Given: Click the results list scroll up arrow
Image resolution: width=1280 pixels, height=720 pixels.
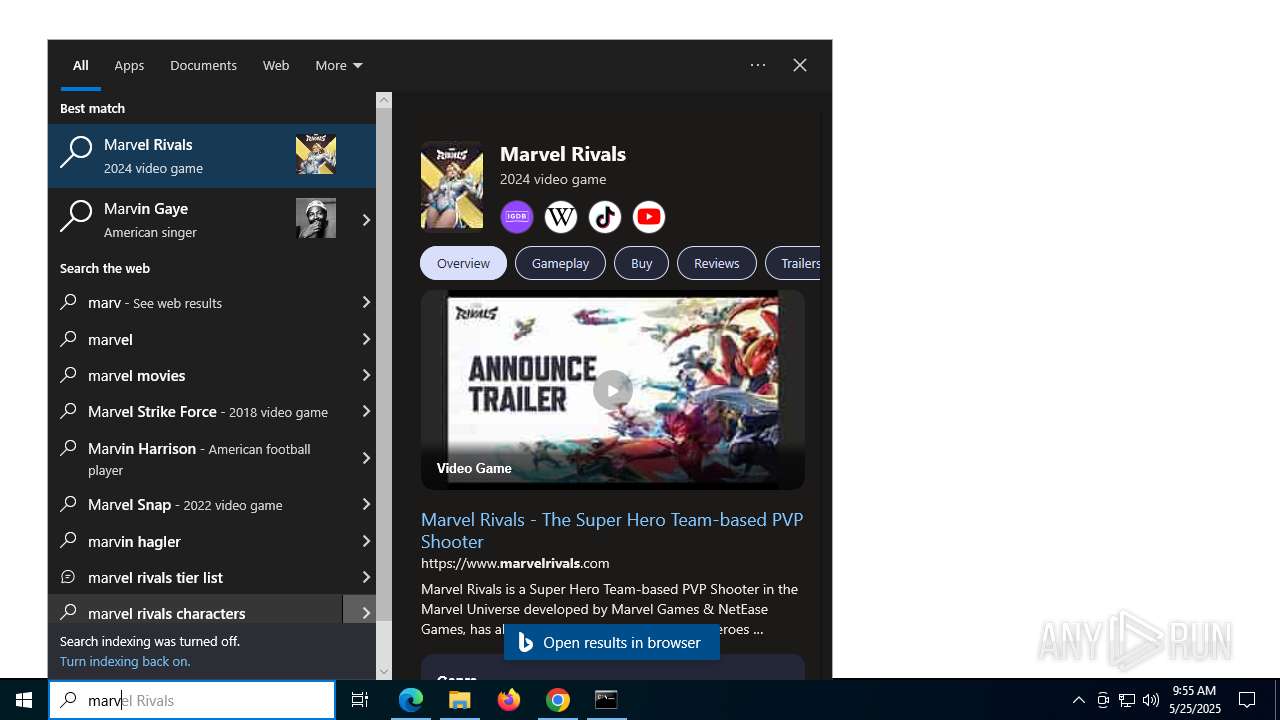Looking at the screenshot, I should pos(384,100).
